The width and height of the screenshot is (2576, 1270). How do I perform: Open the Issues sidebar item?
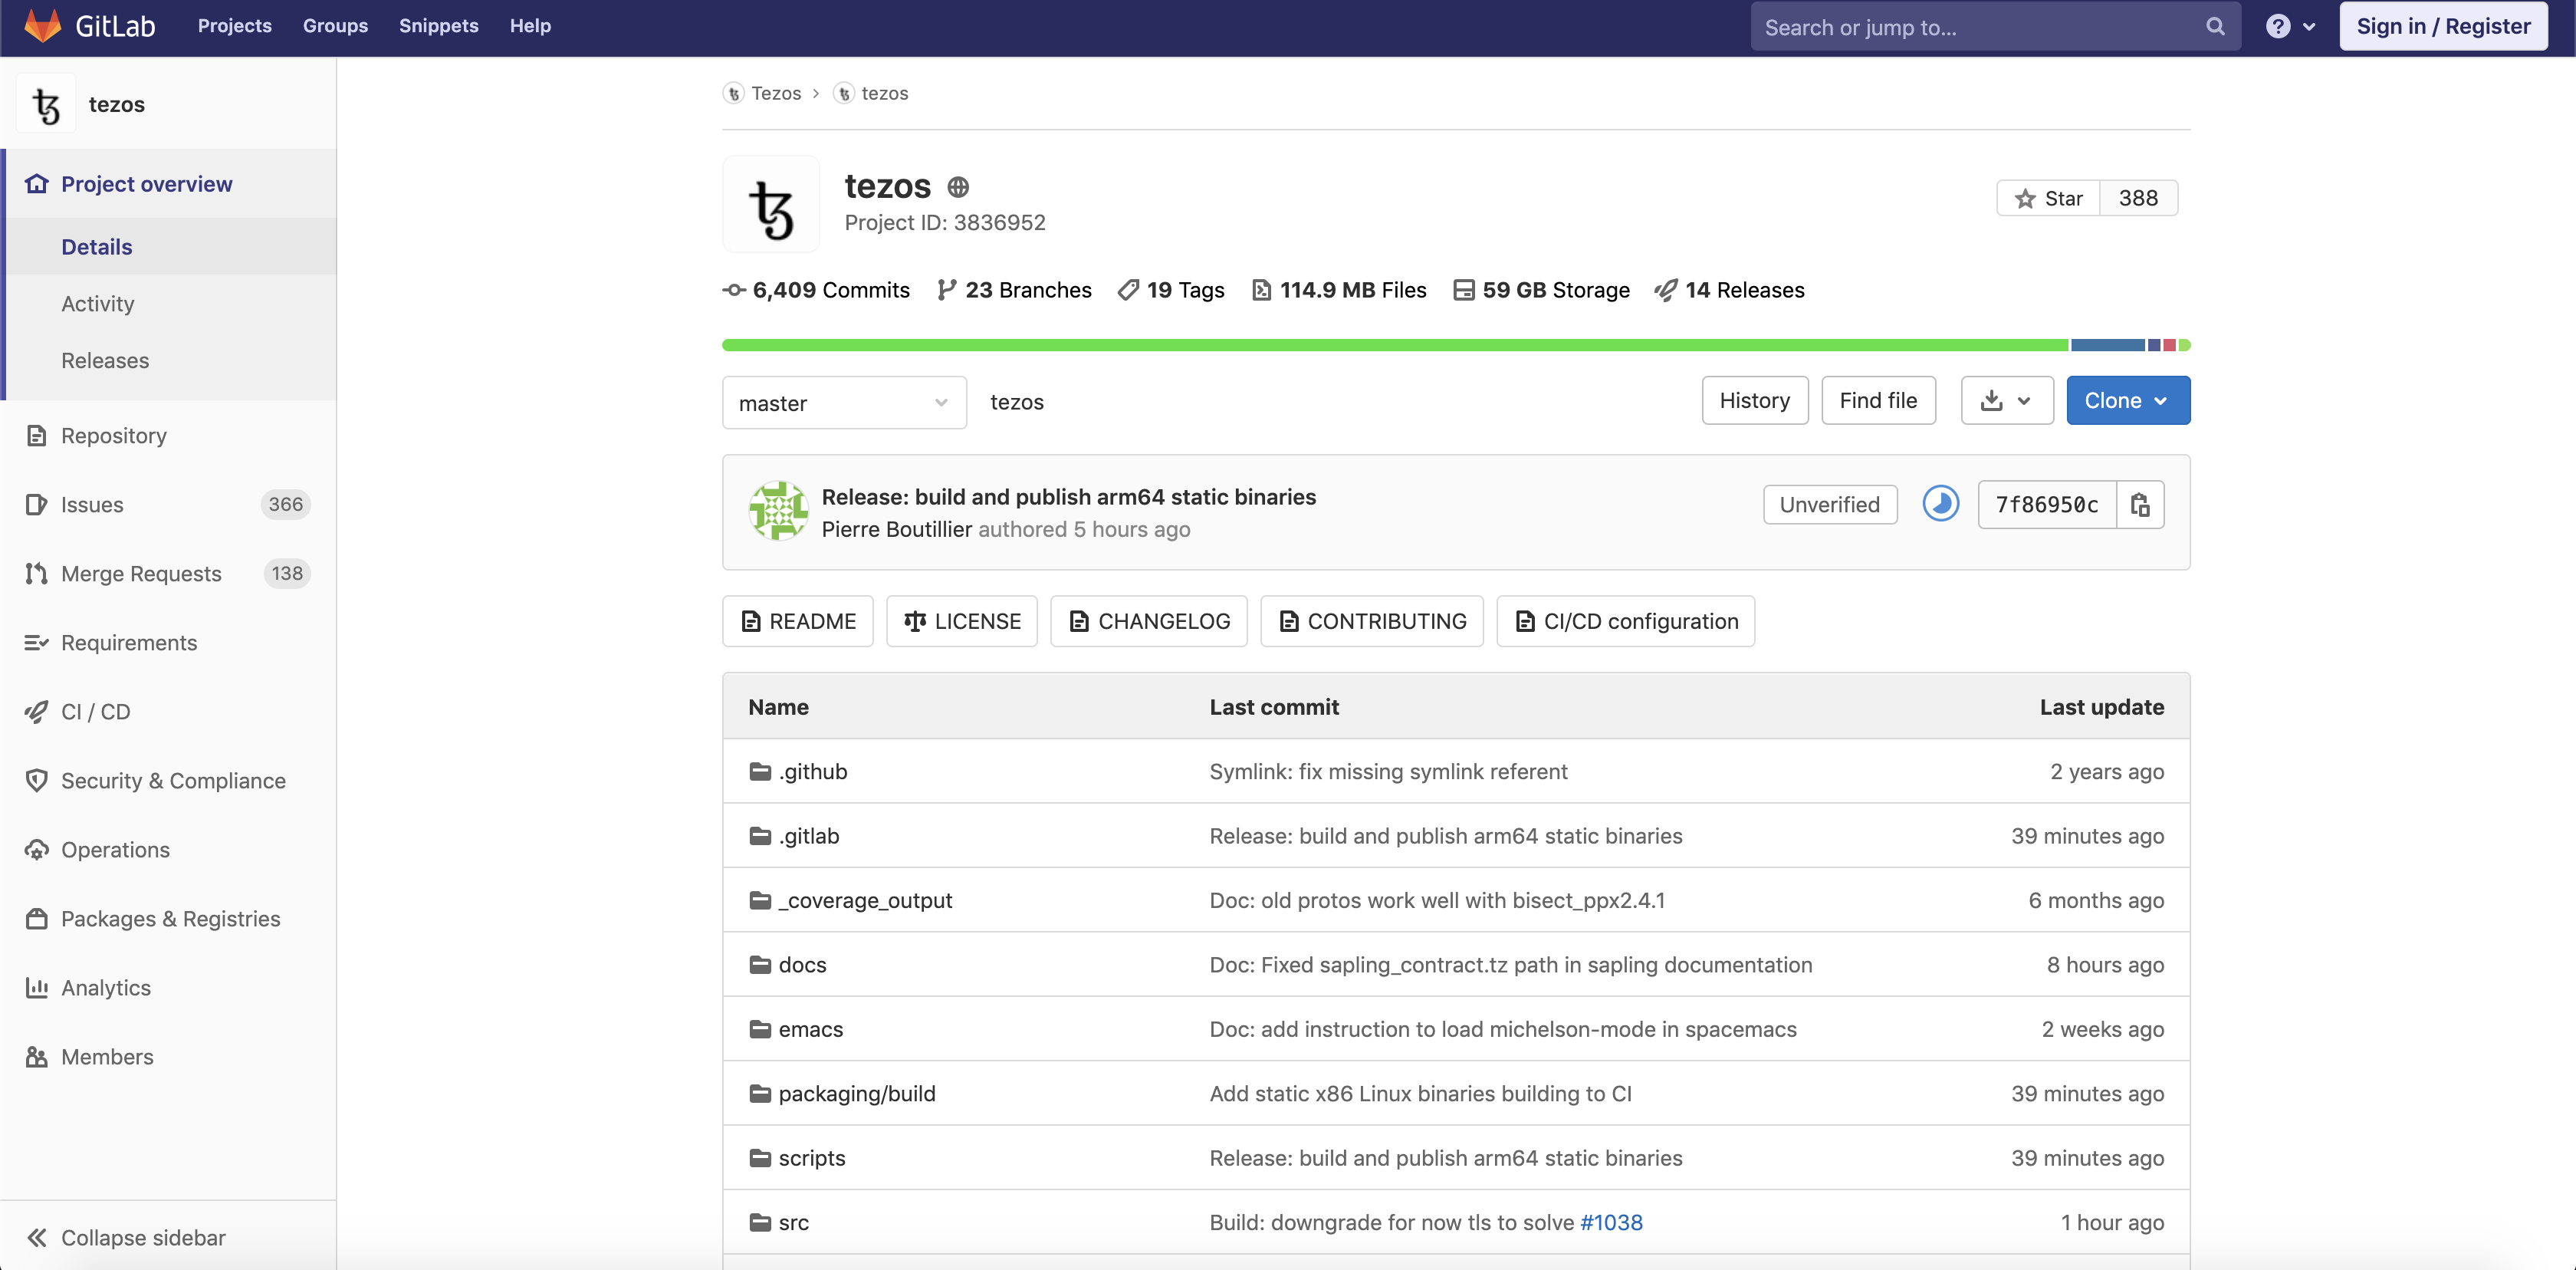92,505
